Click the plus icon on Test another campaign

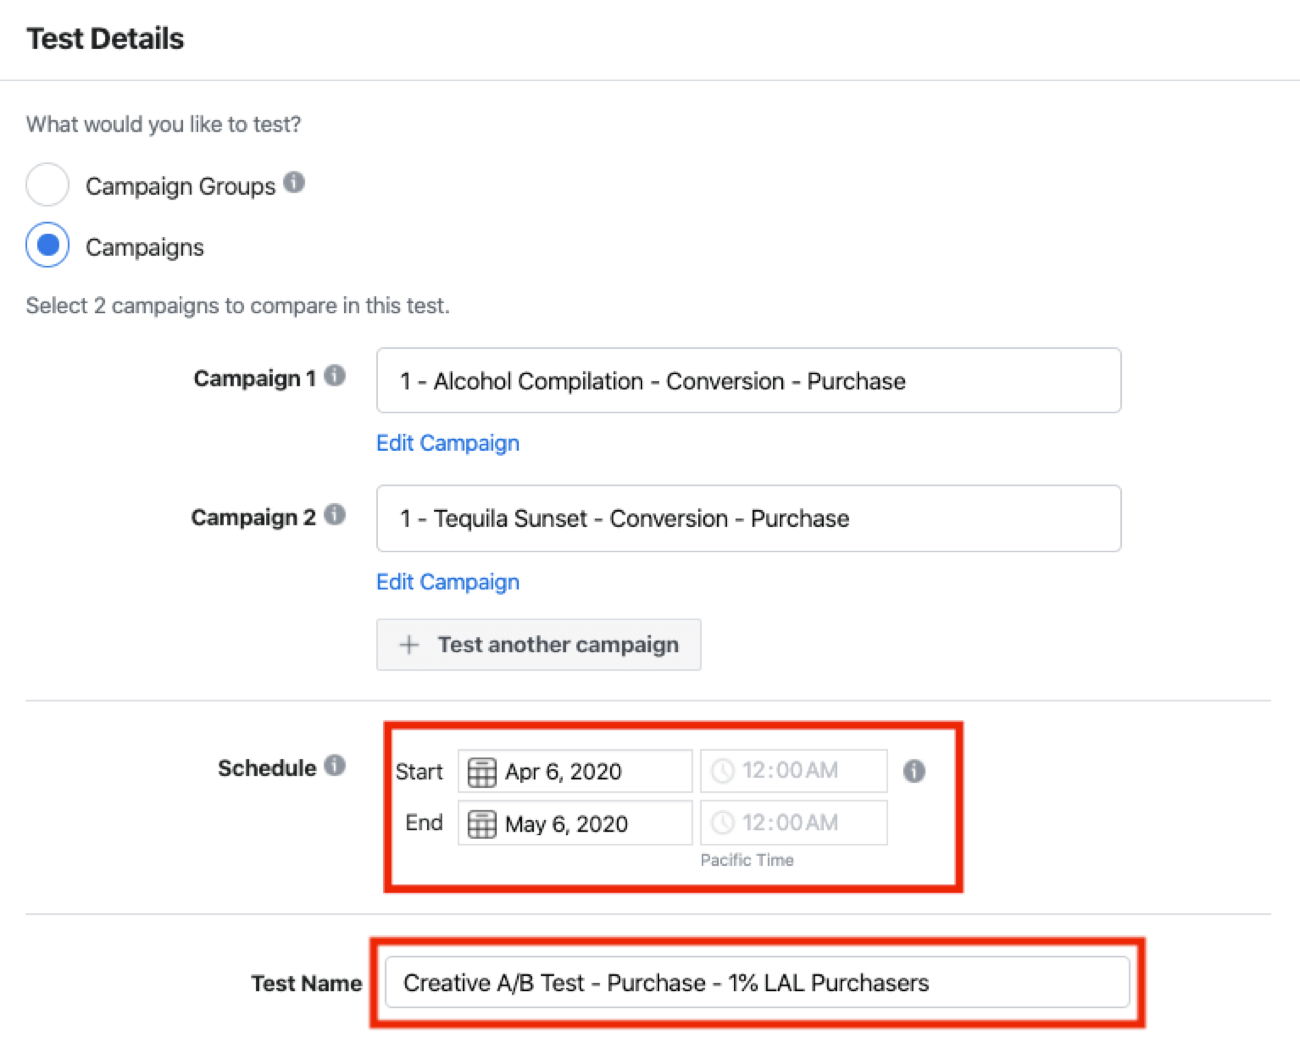tap(409, 645)
